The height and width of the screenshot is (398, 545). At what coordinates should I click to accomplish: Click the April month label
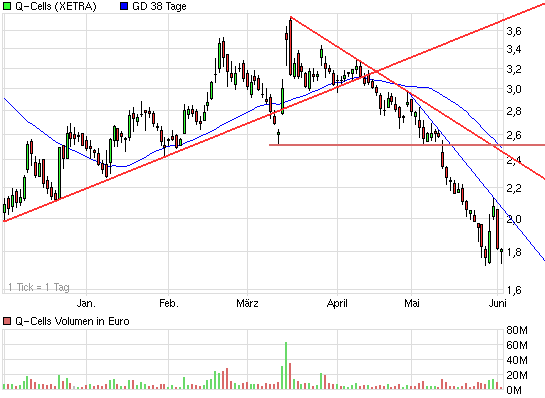[x=337, y=303]
